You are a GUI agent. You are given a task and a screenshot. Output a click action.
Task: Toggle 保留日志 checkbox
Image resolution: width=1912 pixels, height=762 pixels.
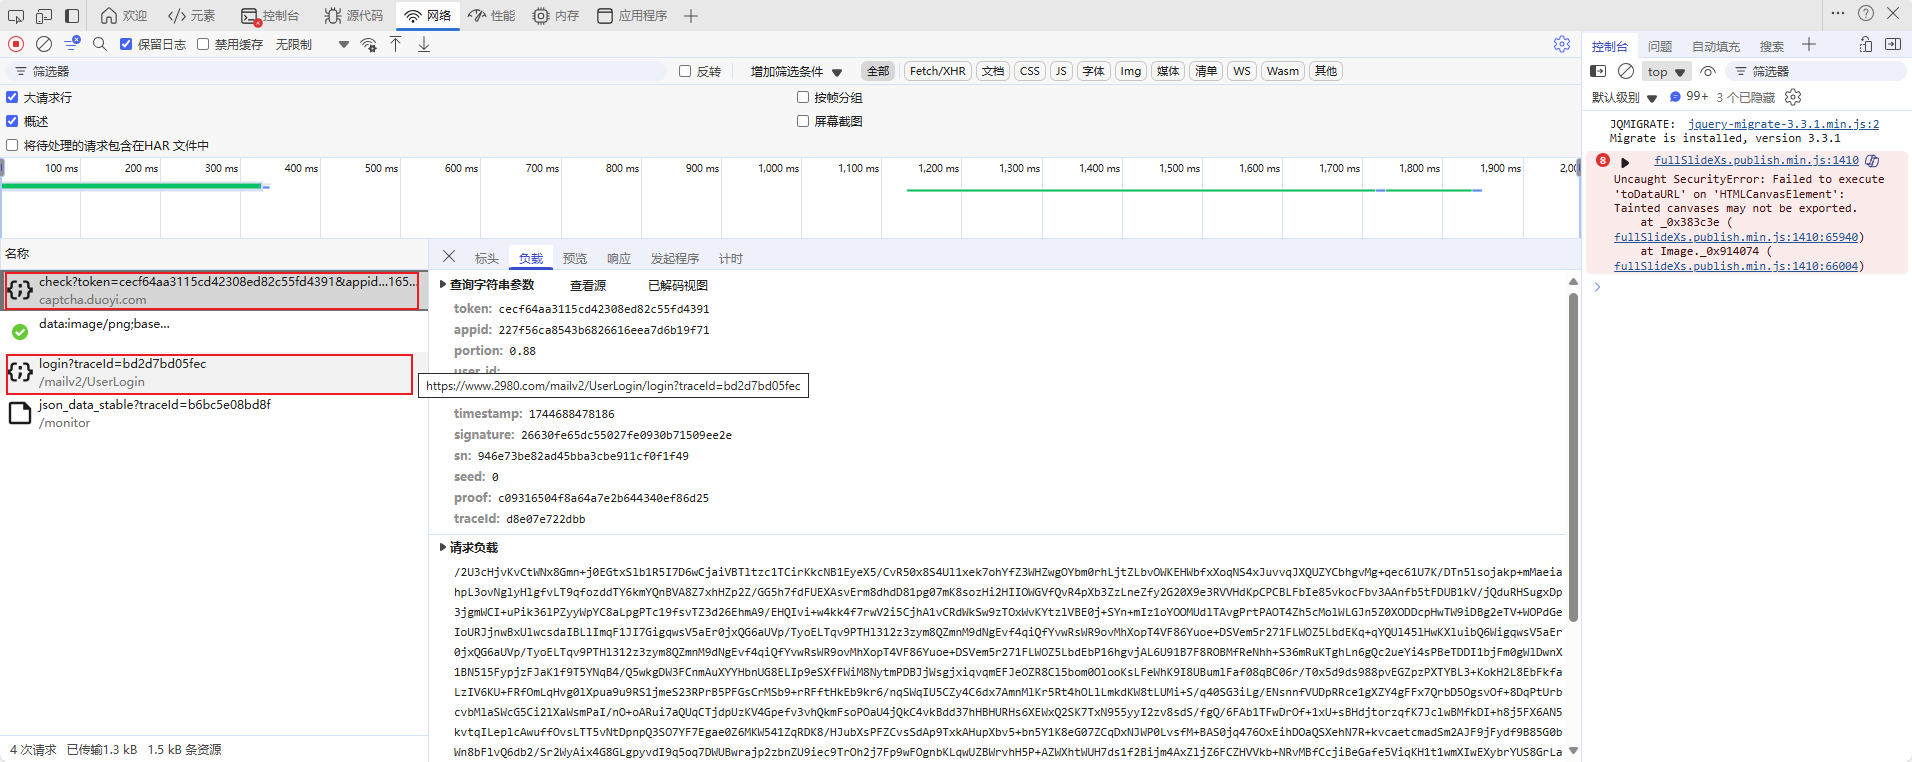(126, 44)
